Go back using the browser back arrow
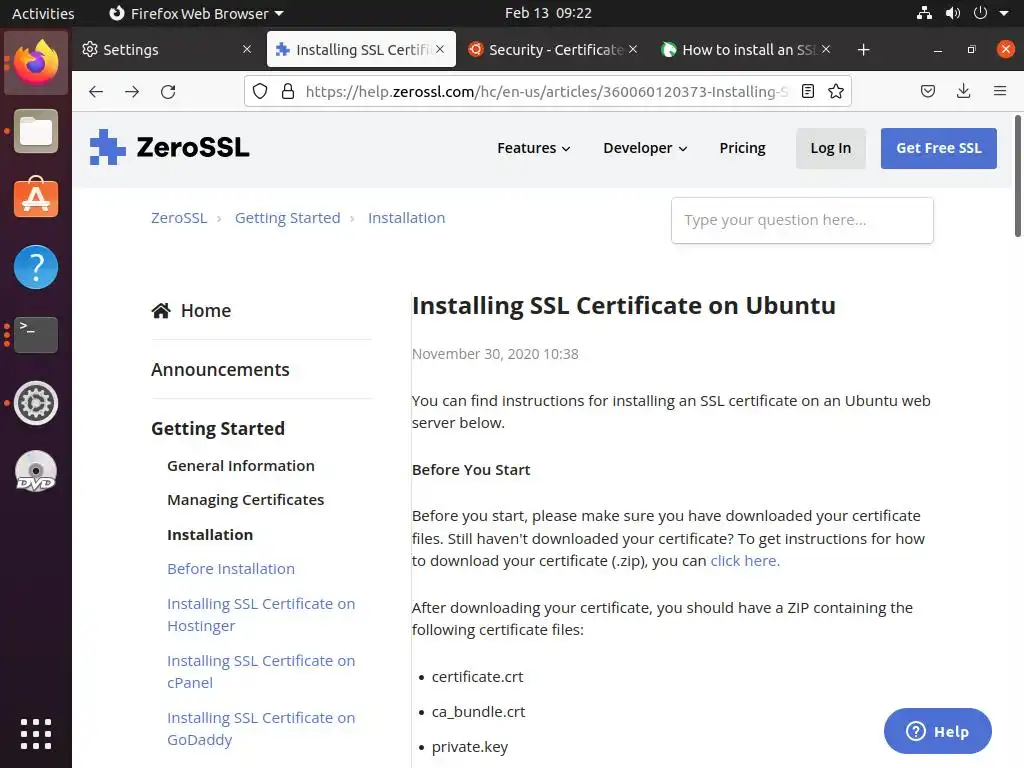Screen dimensions: 1024x768 click(96, 91)
